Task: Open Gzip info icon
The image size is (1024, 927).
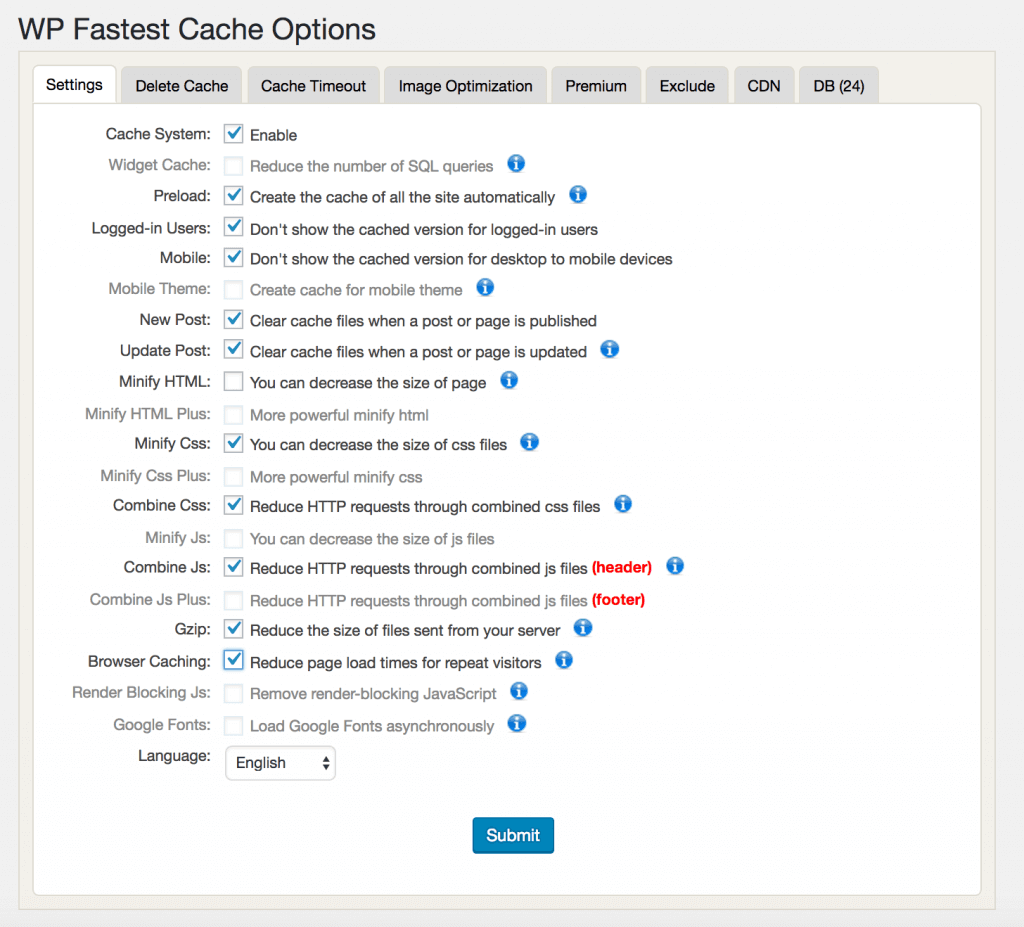Action: click(x=583, y=628)
